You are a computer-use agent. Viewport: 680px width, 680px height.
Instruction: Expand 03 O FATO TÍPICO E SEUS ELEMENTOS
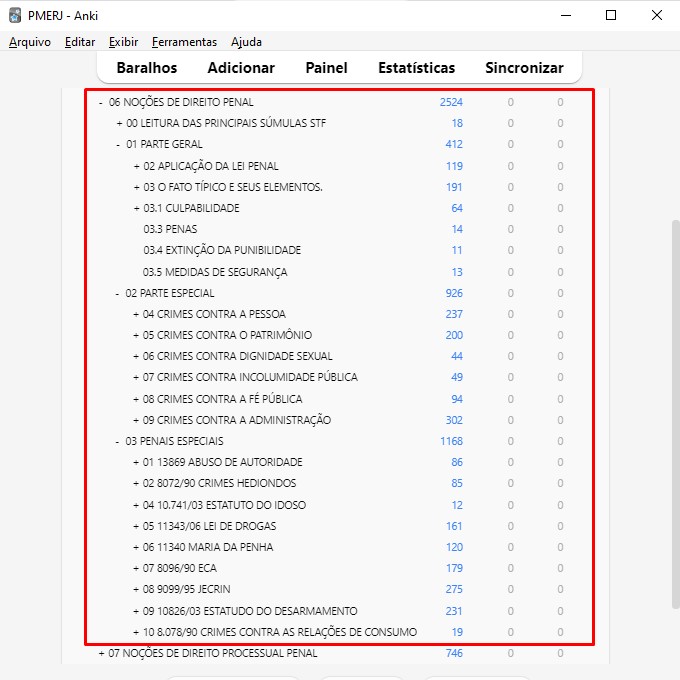[137, 187]
